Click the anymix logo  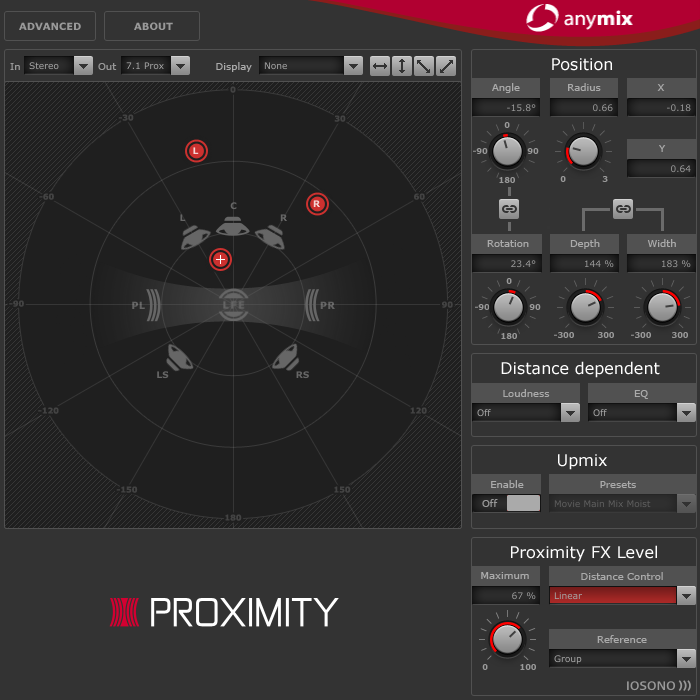(579, 18)
